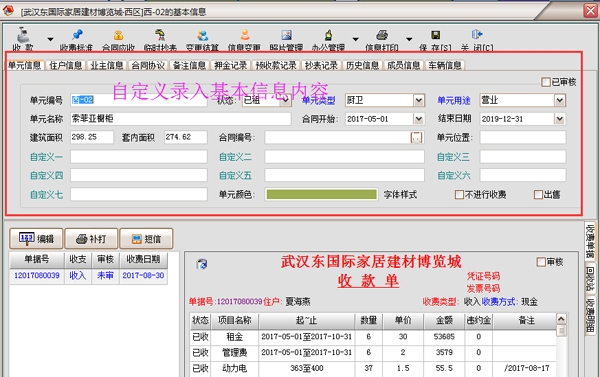Expand dropdown arrow next to 信息打印
Viewport: 600px width, 377px height.
(409, 39)
